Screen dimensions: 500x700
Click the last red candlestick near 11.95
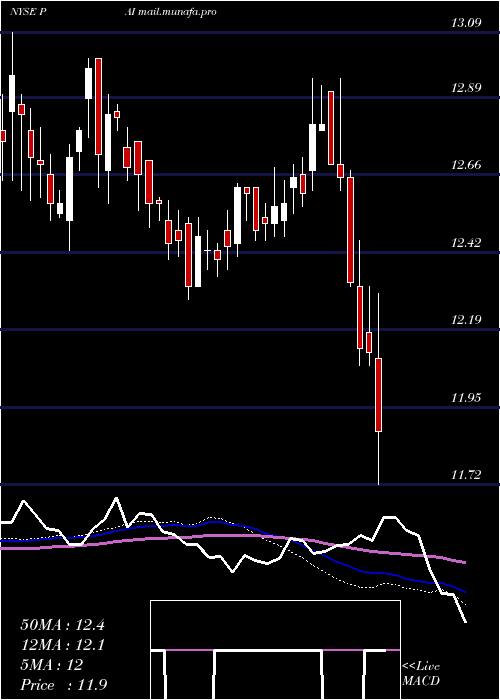click(379, 395)
